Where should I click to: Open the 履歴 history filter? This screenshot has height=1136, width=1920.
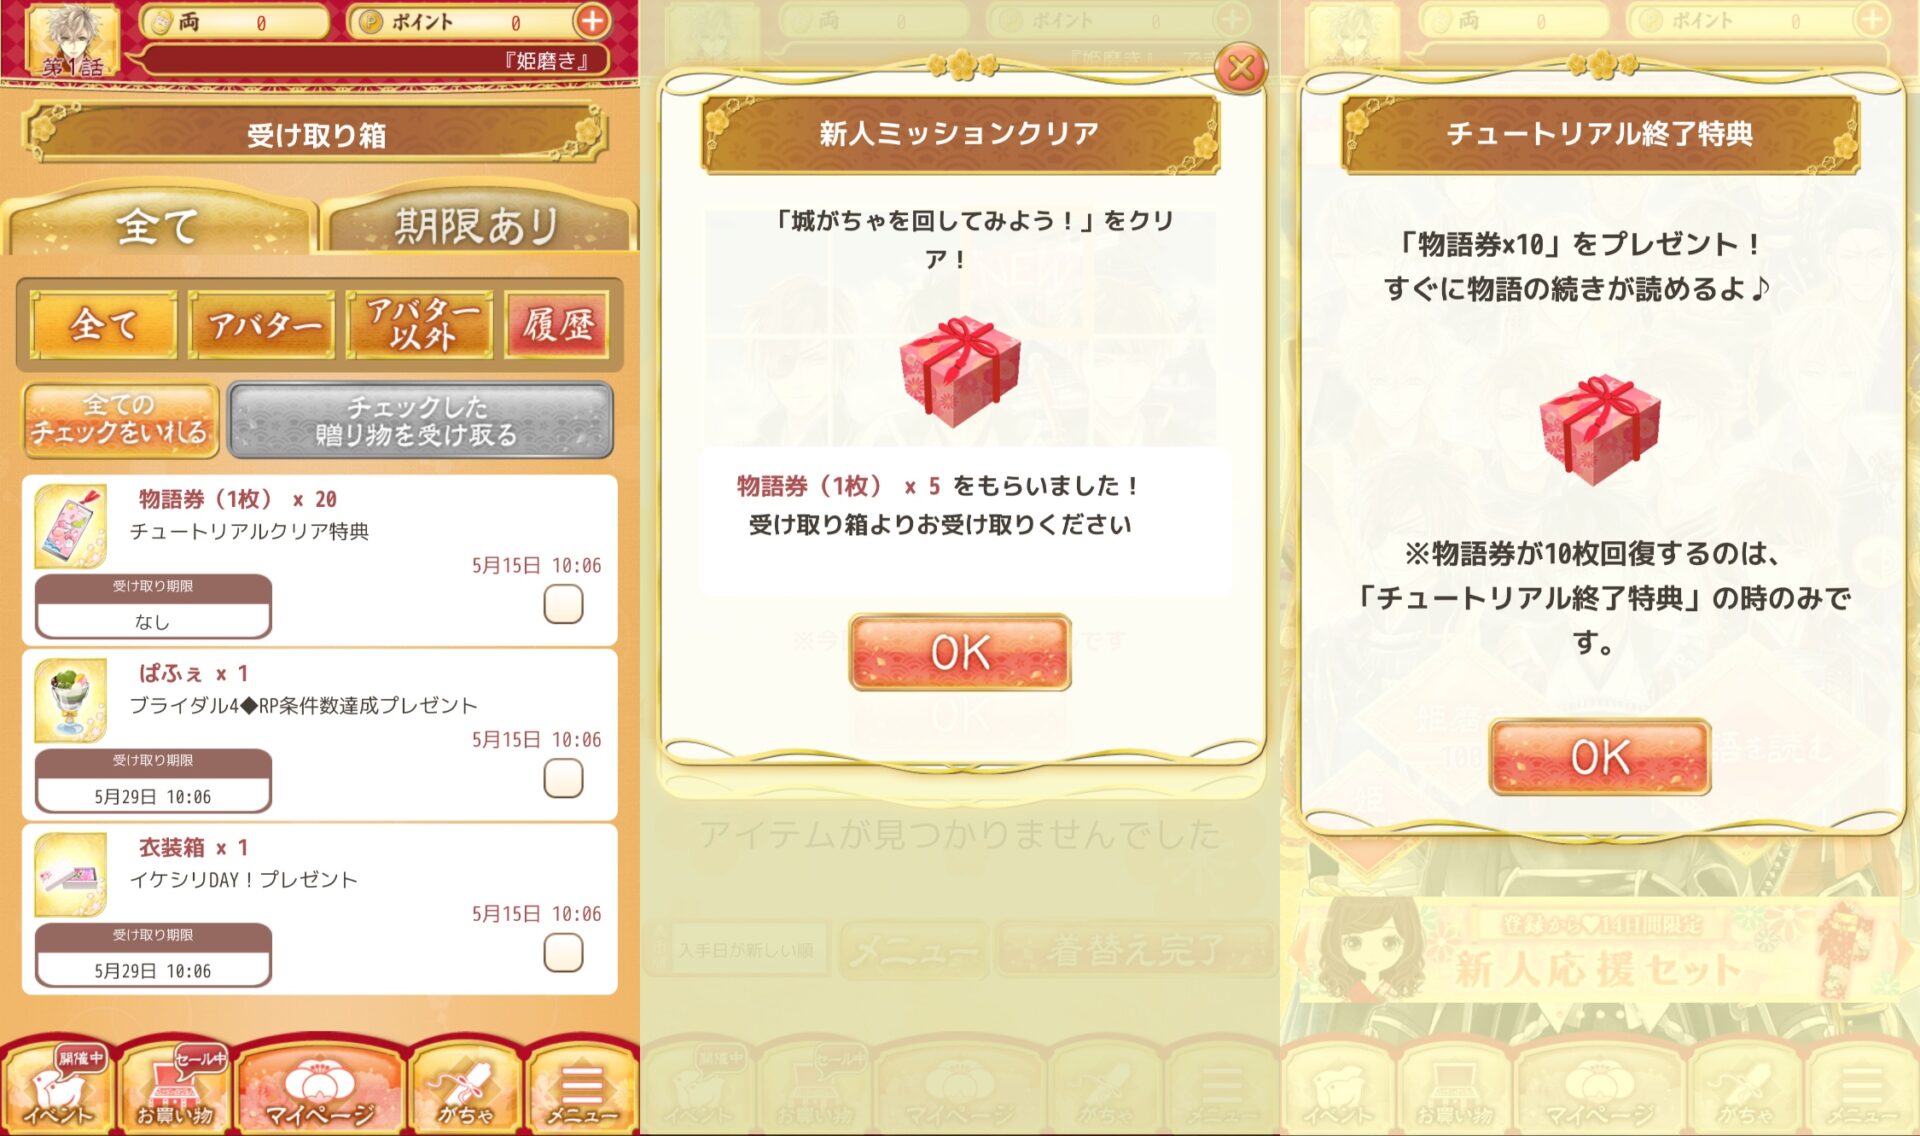(558, 325)
